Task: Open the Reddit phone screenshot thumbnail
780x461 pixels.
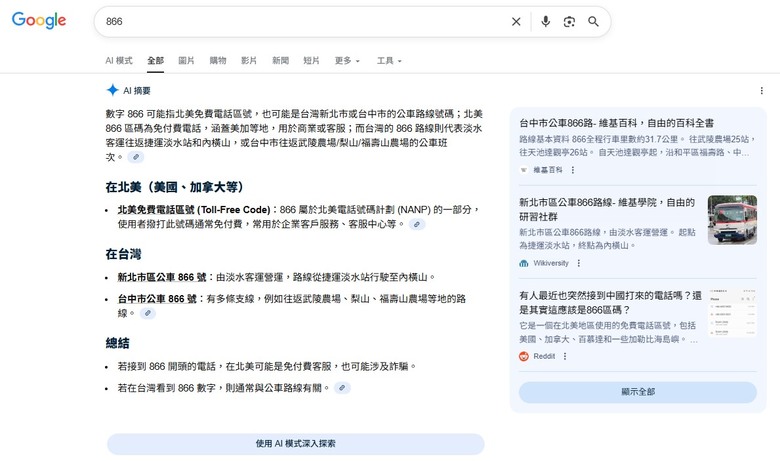Action: click(x=732, y=313)
